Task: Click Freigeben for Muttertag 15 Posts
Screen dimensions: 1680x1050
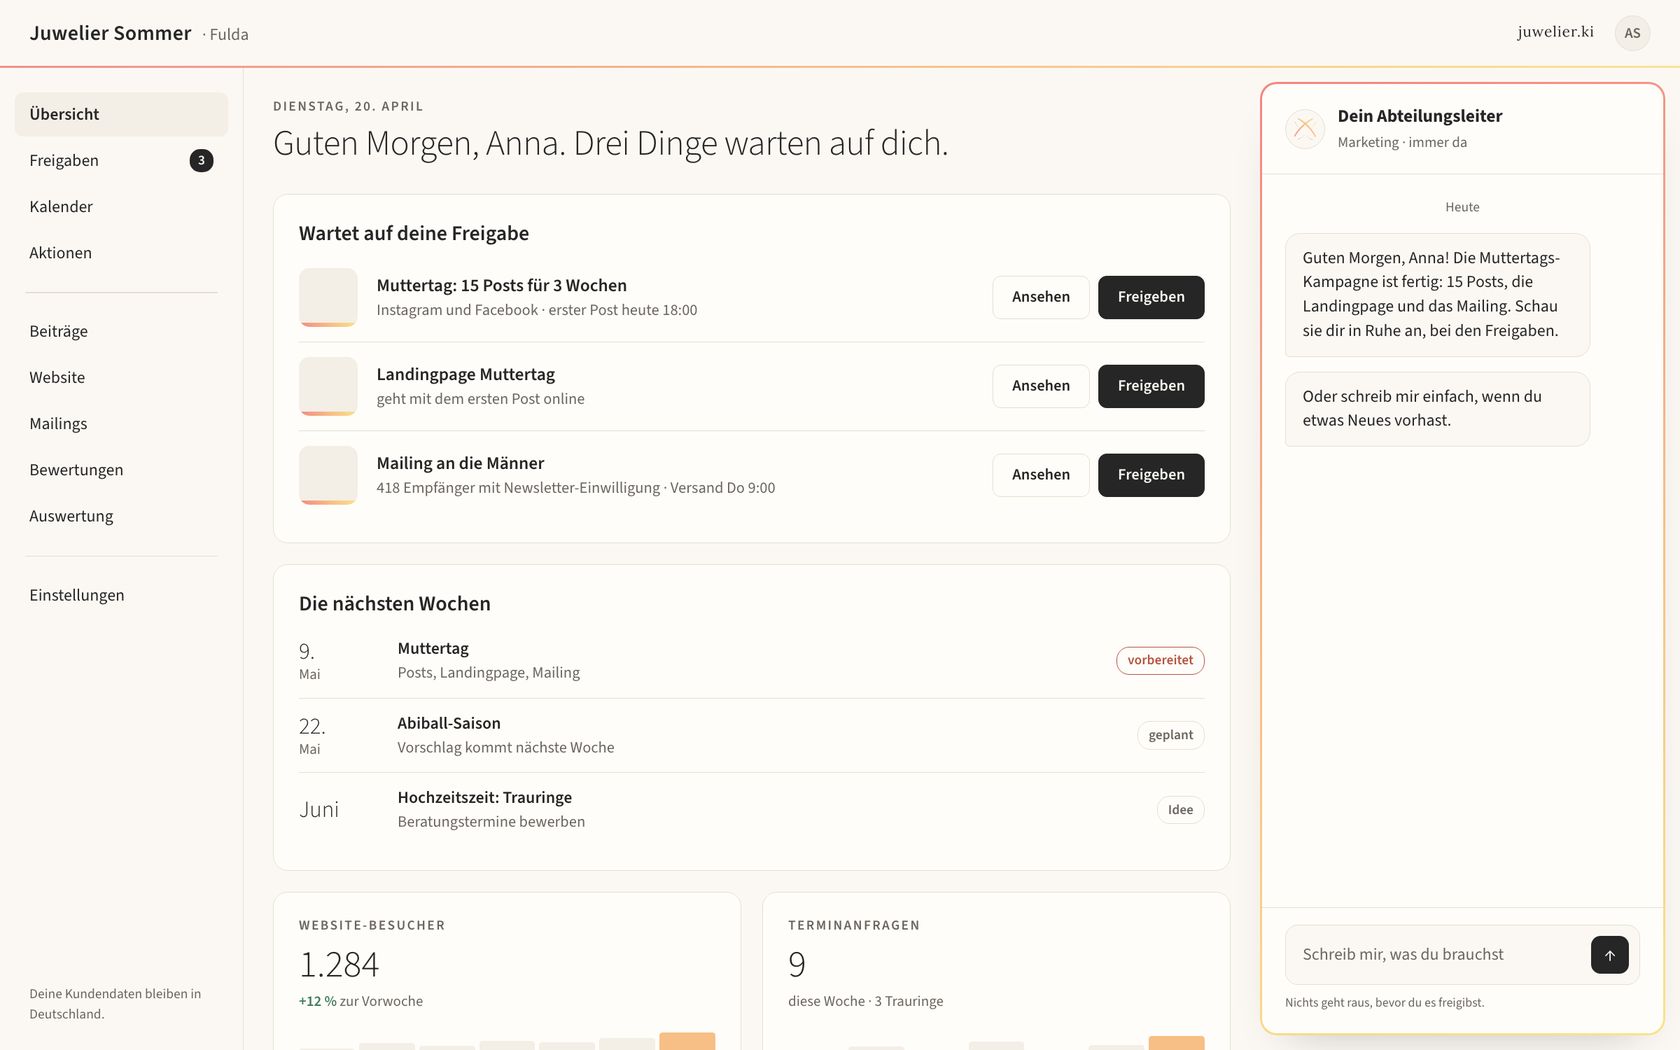Action: pos(1151,297)
